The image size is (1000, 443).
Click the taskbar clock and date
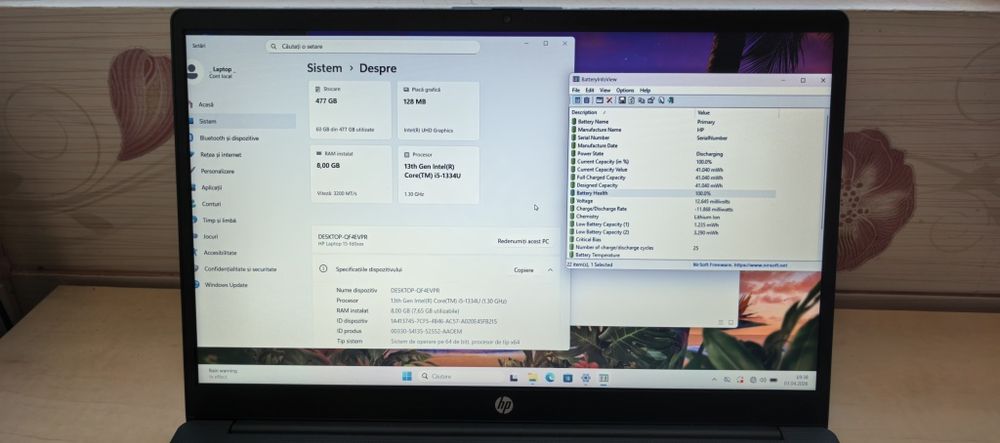(797, 381)
